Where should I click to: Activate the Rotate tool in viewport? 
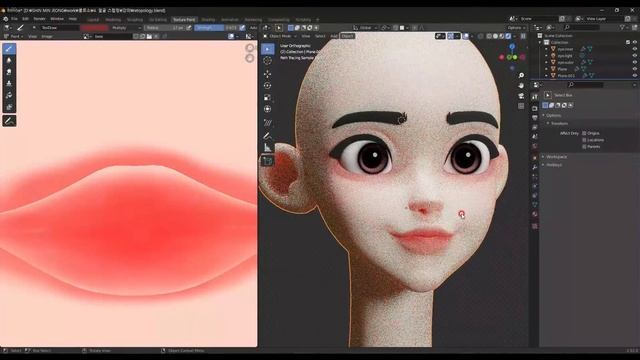(x=268, y=86)
